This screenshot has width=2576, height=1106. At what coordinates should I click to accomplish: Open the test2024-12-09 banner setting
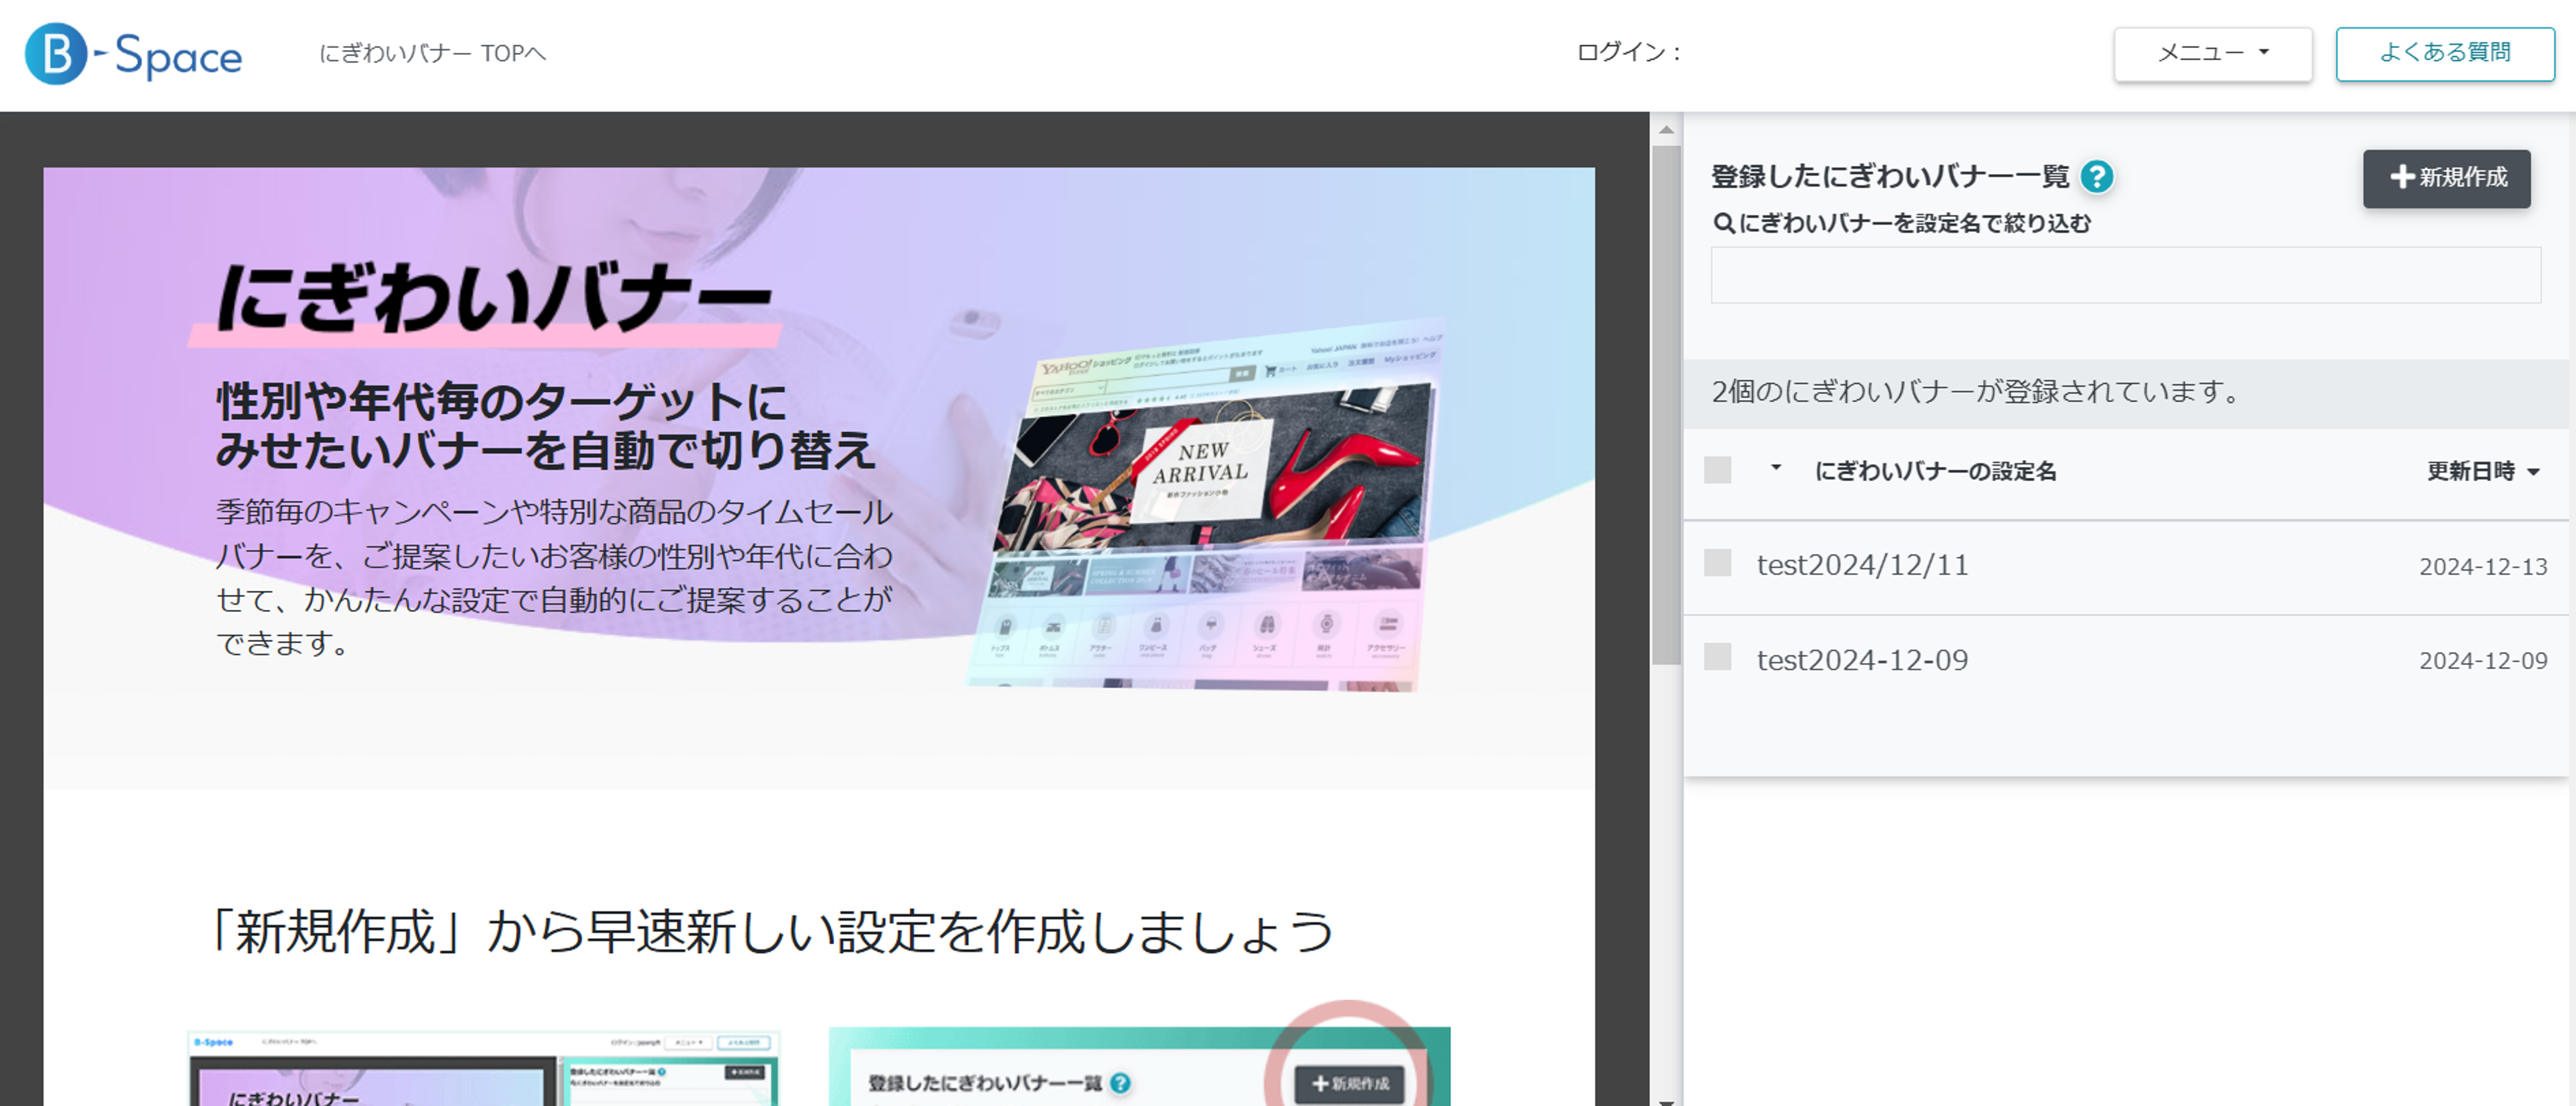click(1862, 660)
